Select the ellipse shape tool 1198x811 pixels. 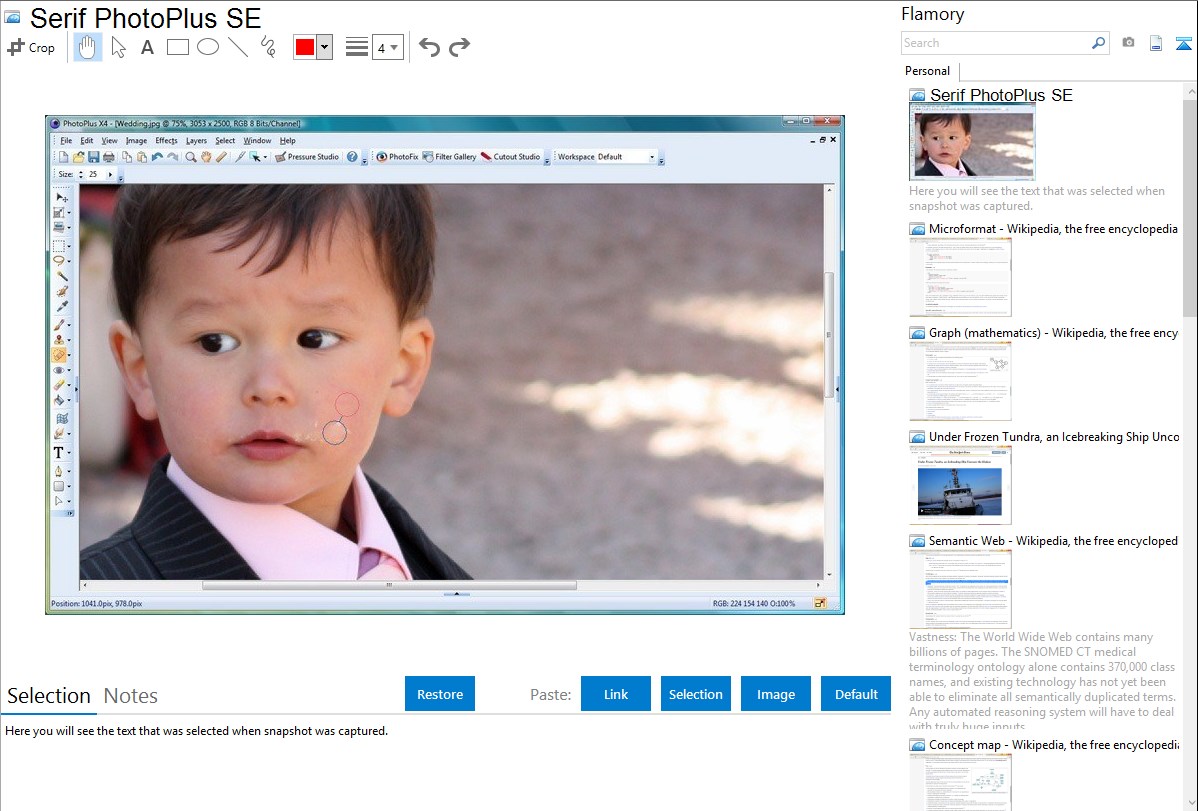tap(208, 47)
